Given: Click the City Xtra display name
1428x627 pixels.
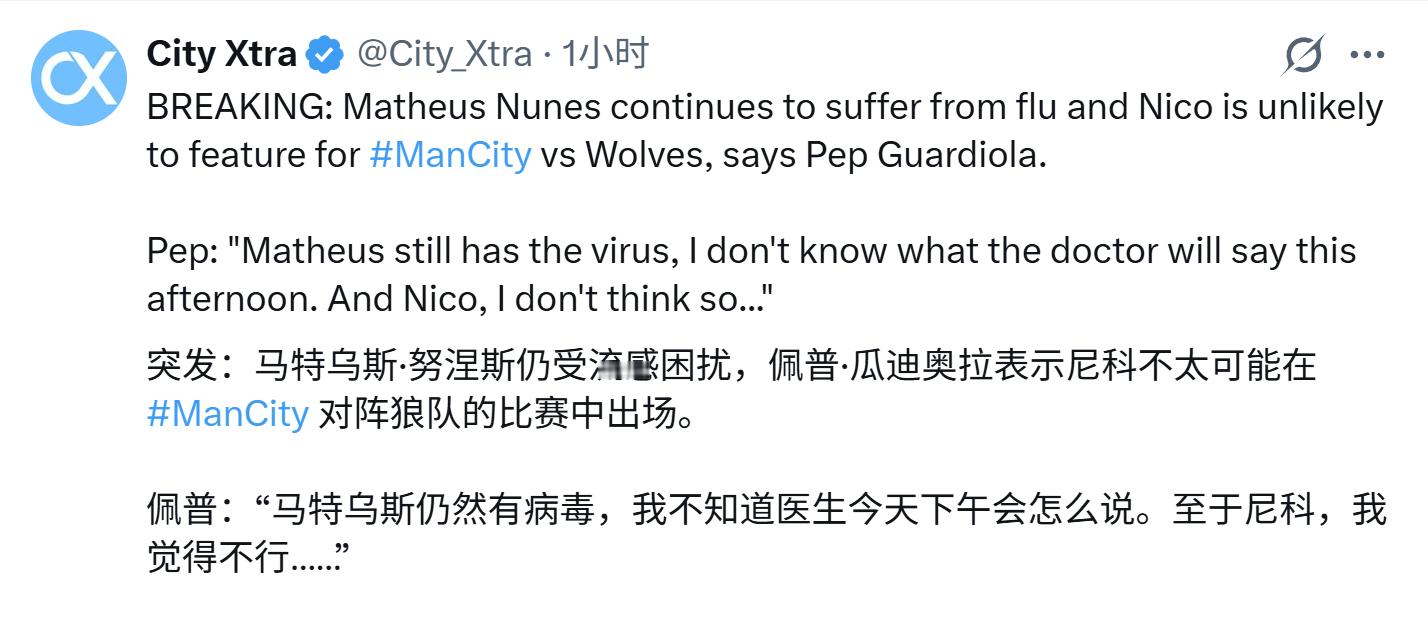Looking at the screenshot, I should pos(222,55).
